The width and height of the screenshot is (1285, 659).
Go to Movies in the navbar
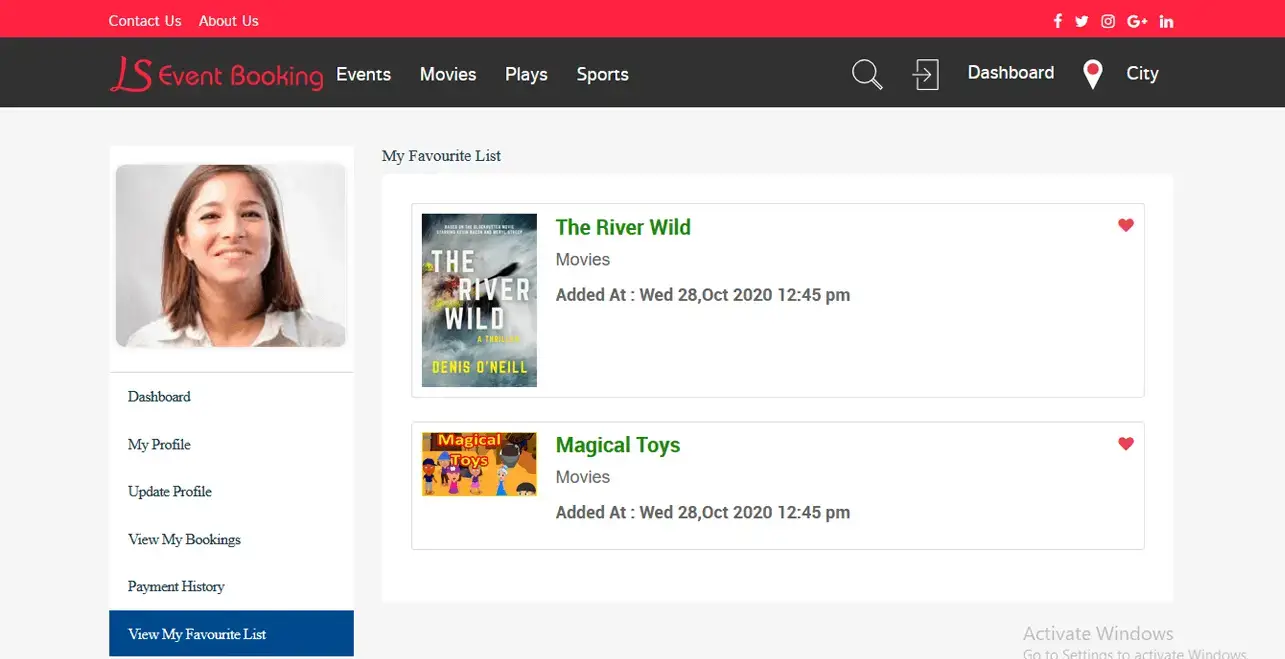coord(448,74)
